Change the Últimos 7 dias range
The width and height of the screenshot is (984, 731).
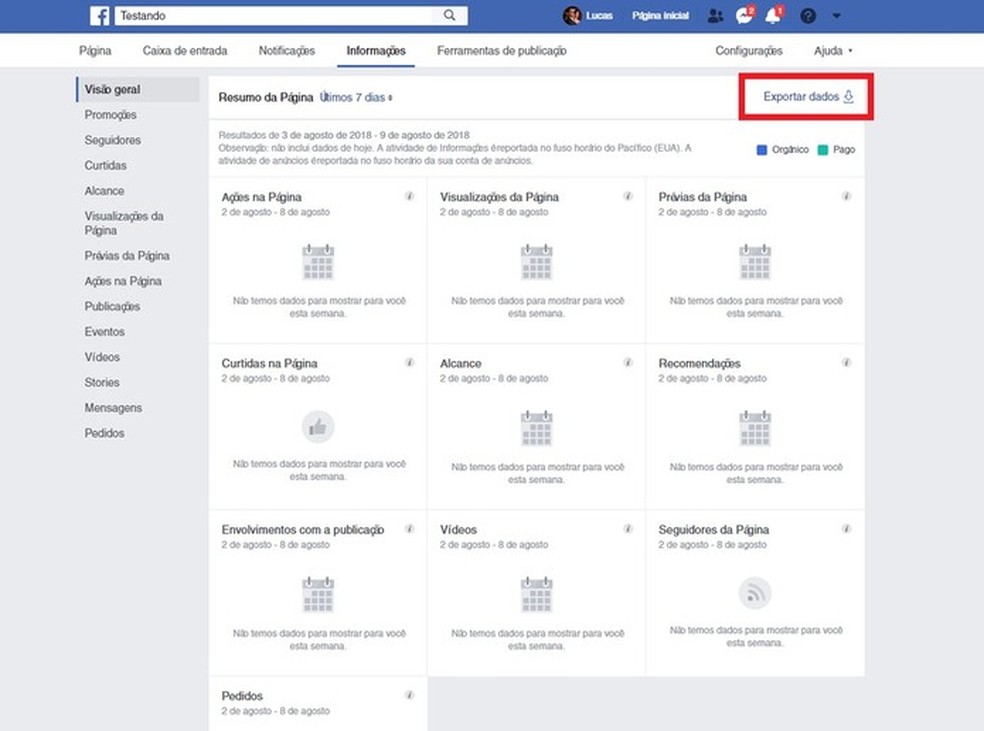pyautogui.click(x=356, y=97)
